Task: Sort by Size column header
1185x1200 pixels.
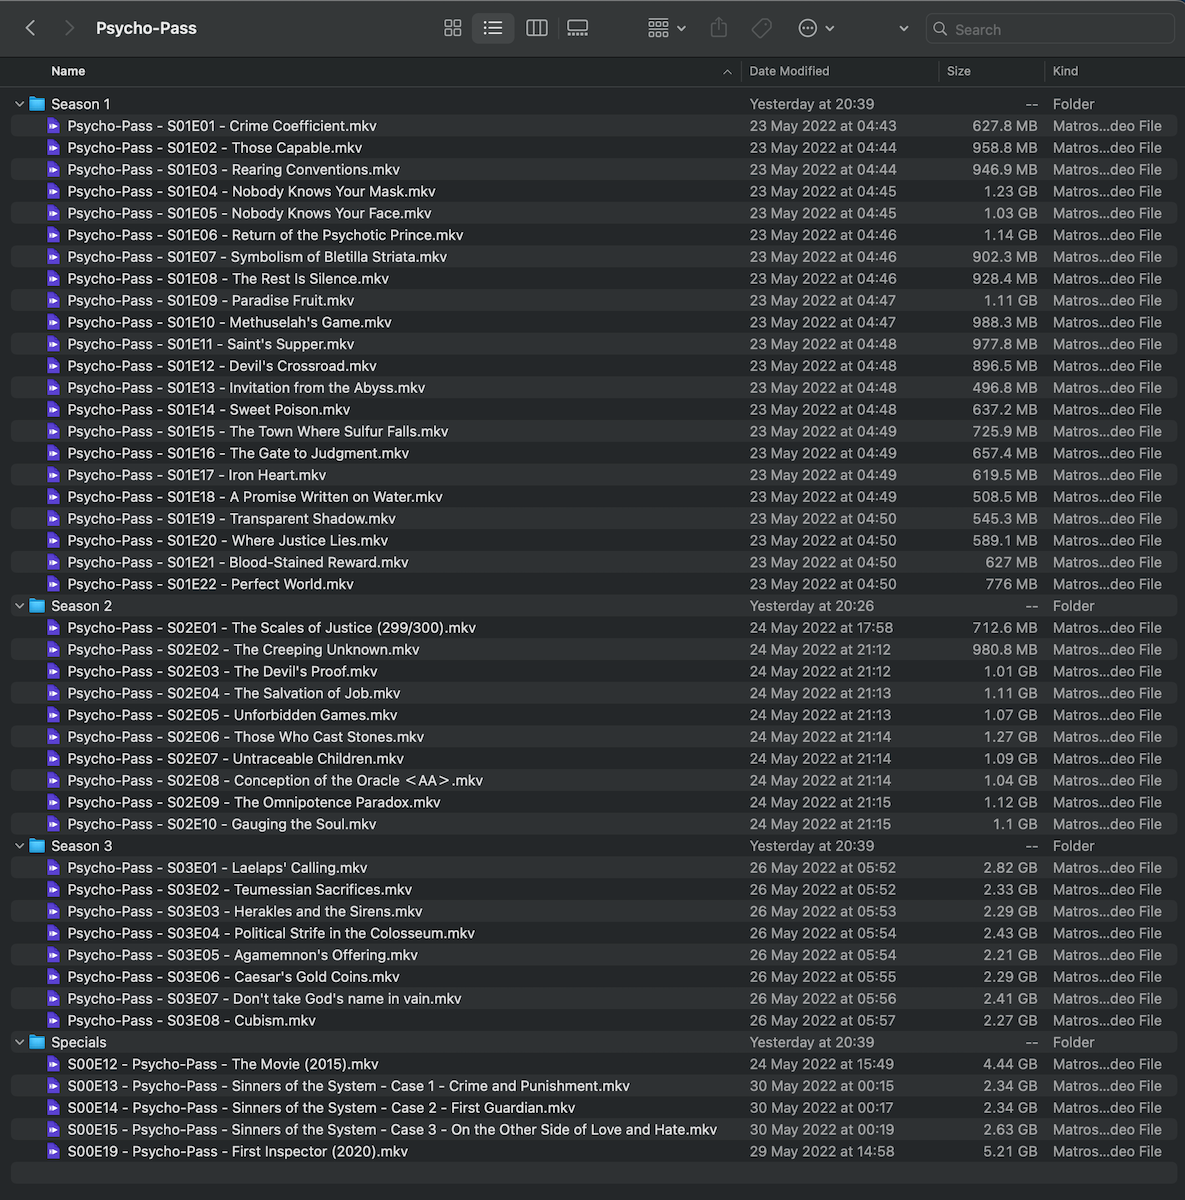Action: (x=959, y=71)
